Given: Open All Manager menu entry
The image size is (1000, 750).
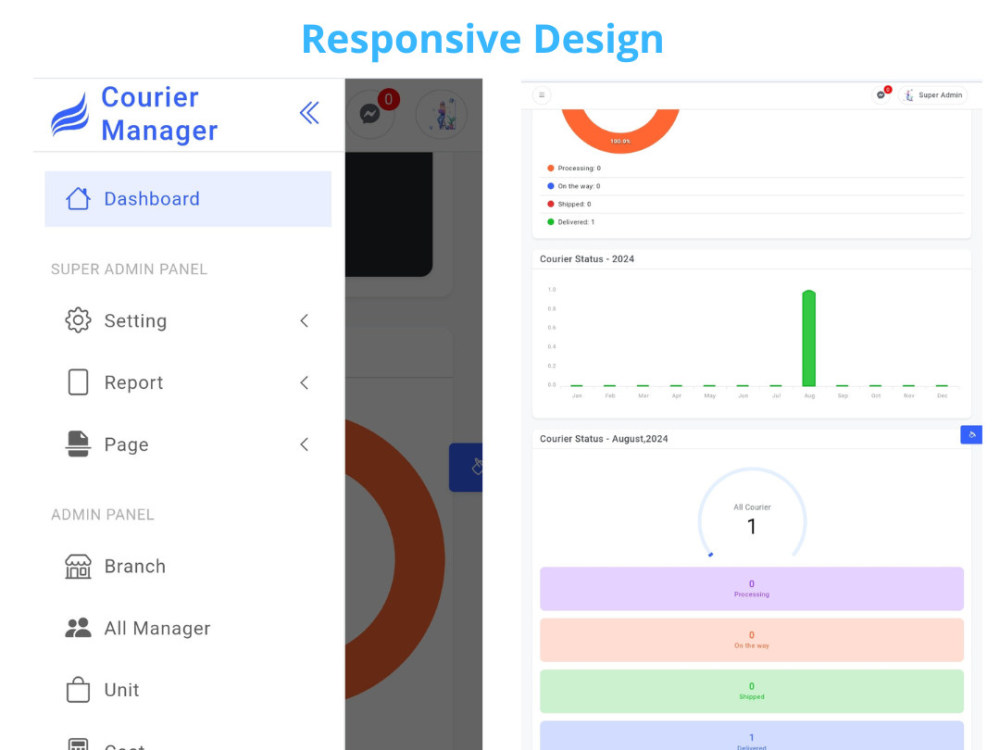Looking at the screenshot, I should tap(188, 628).
